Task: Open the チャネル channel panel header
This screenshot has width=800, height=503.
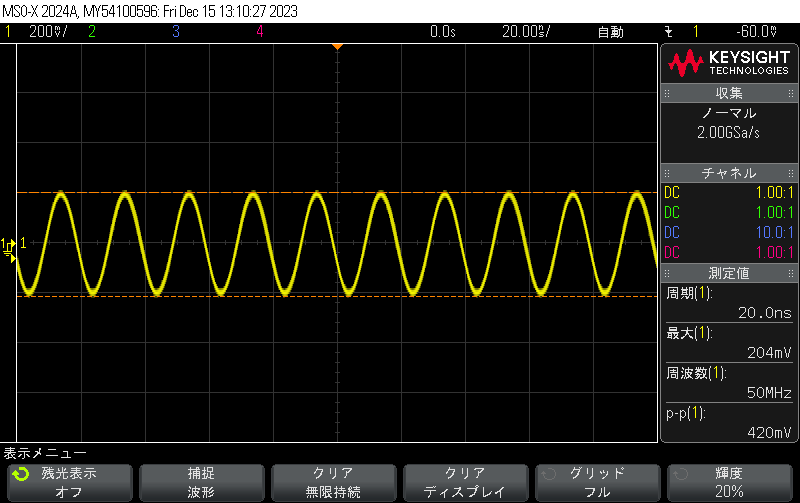Action: [729, 173]
